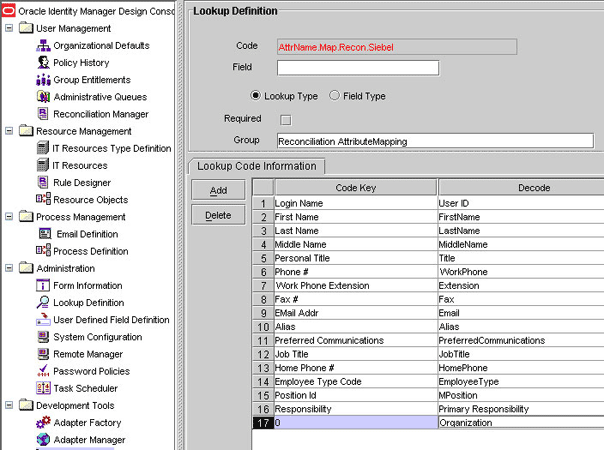This screenshot has width=604, height=450.
Task: Collapse the Development Tools tree node
Action: 9,405
